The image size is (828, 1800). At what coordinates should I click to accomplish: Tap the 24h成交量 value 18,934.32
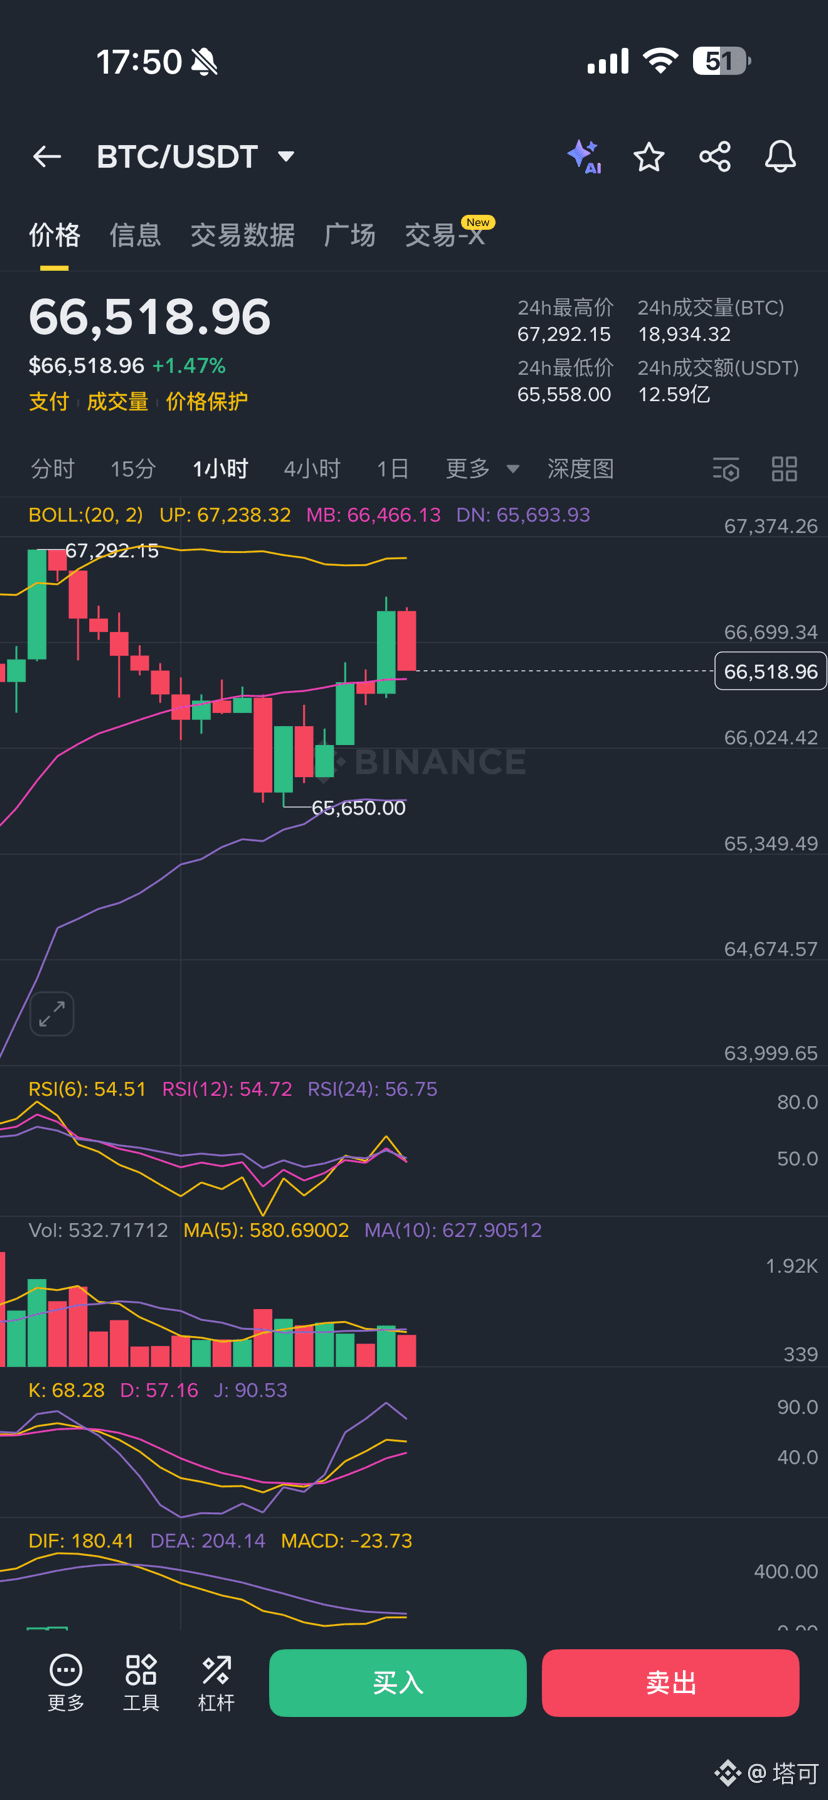click(684, 335)
